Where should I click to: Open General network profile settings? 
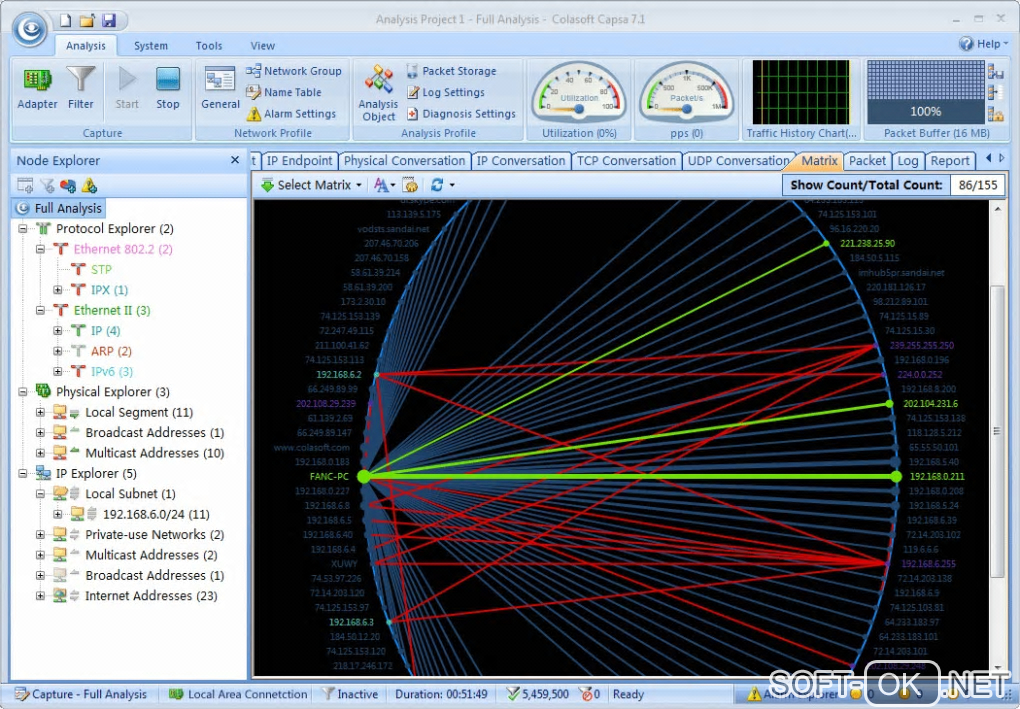pyautogui.click(x=220, y=88)
